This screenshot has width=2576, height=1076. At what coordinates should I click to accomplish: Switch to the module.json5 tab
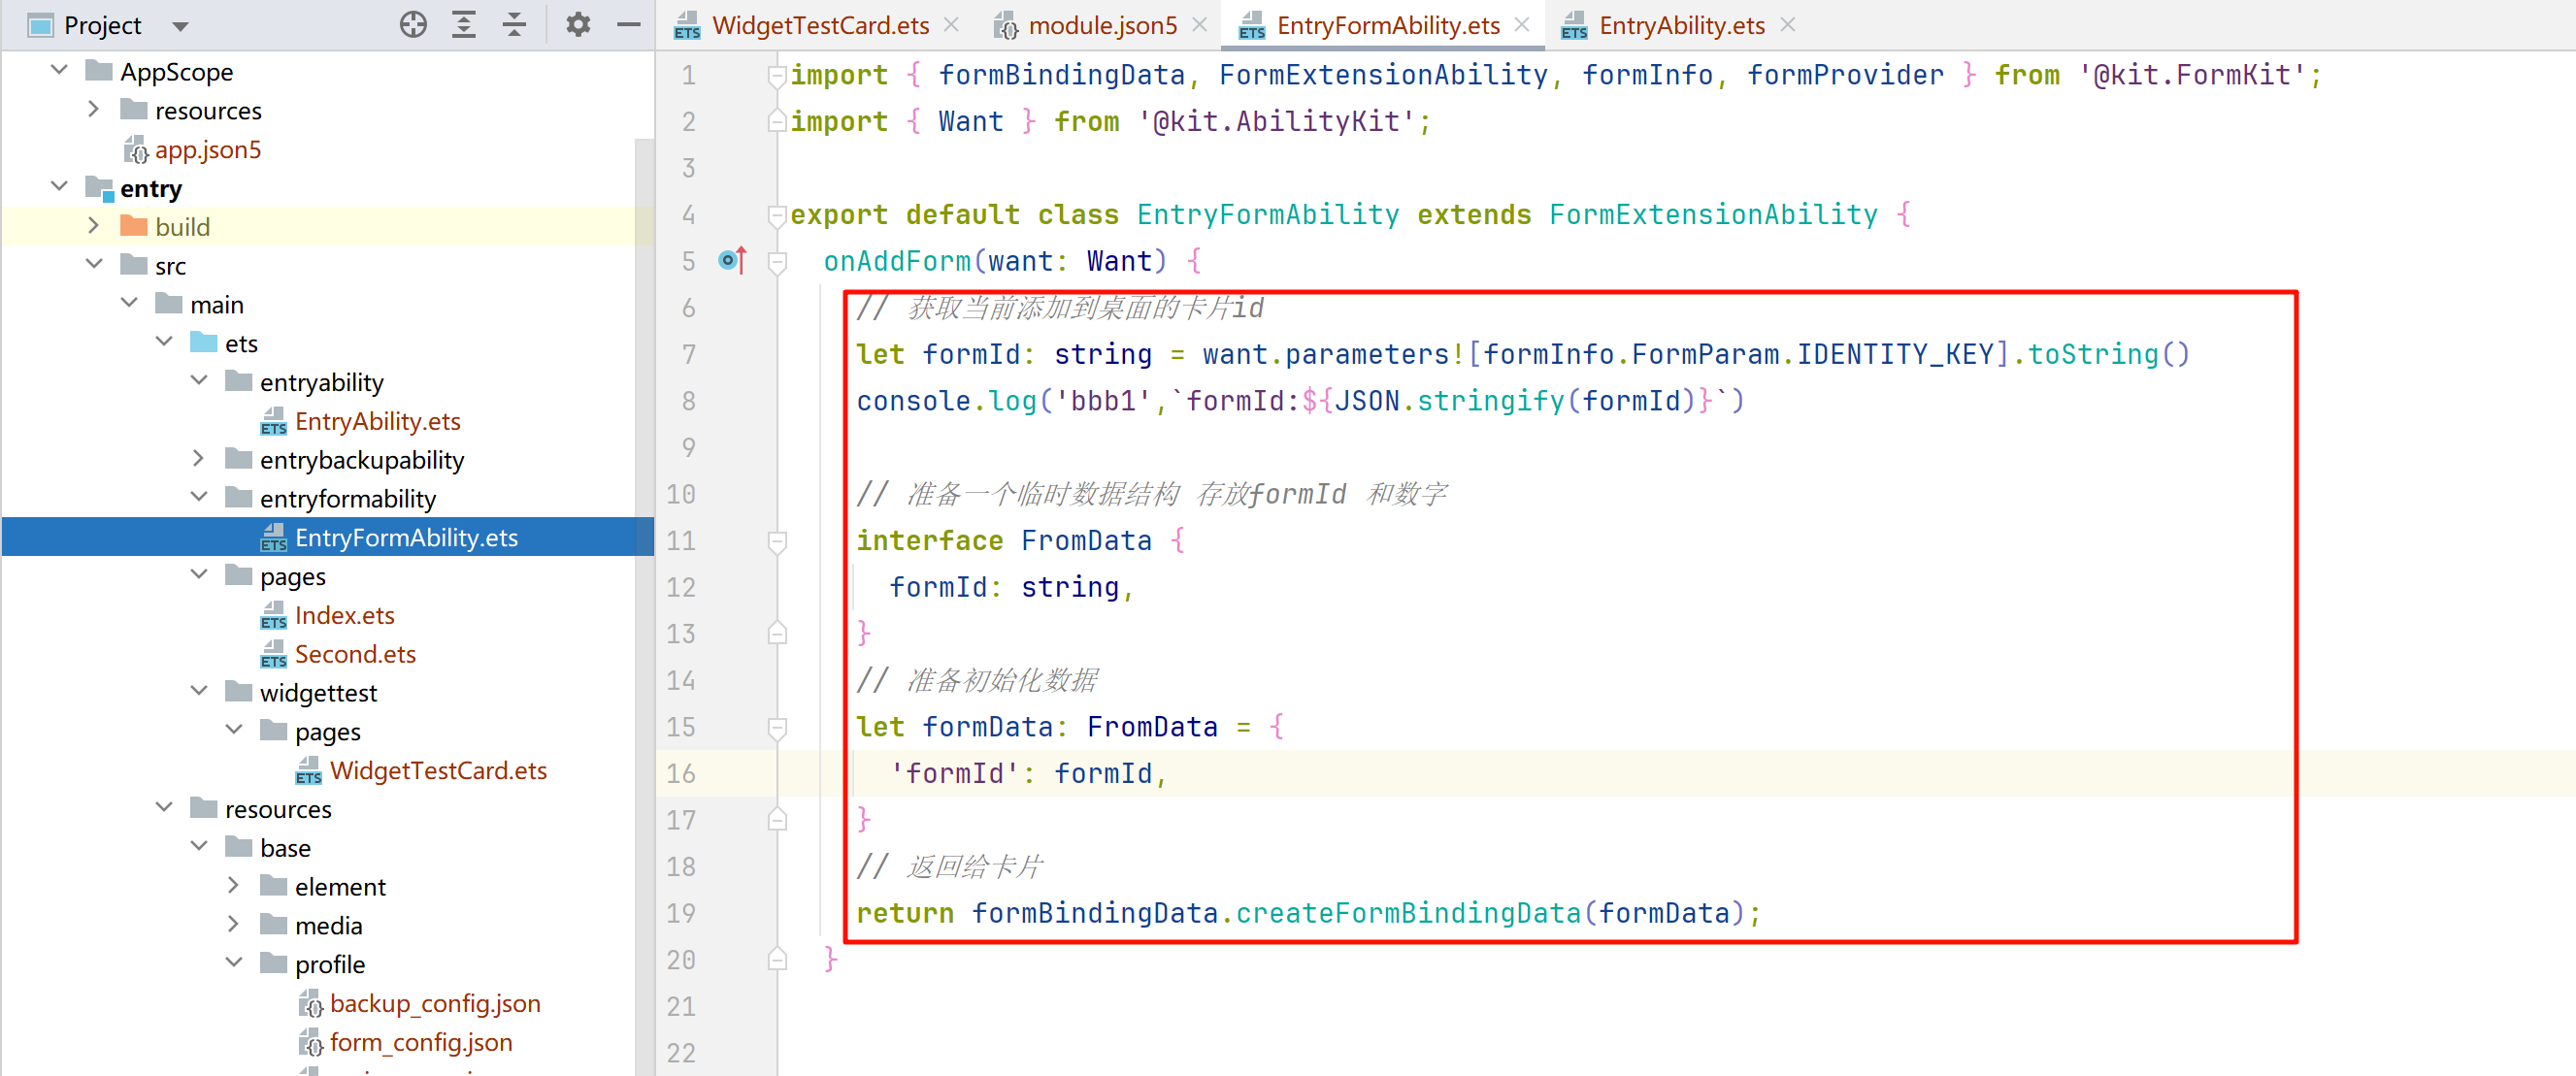pos(1101,25)
